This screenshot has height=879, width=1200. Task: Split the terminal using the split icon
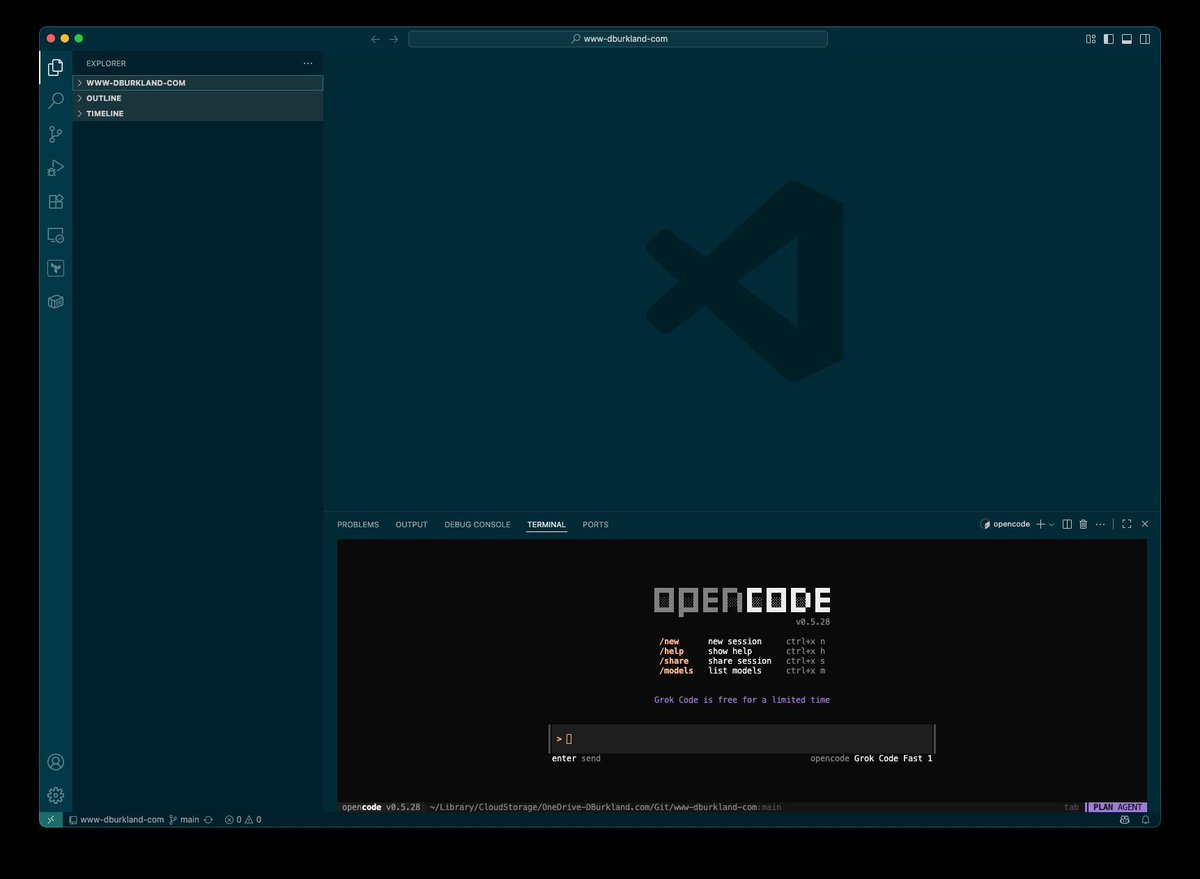[1066, 523]
